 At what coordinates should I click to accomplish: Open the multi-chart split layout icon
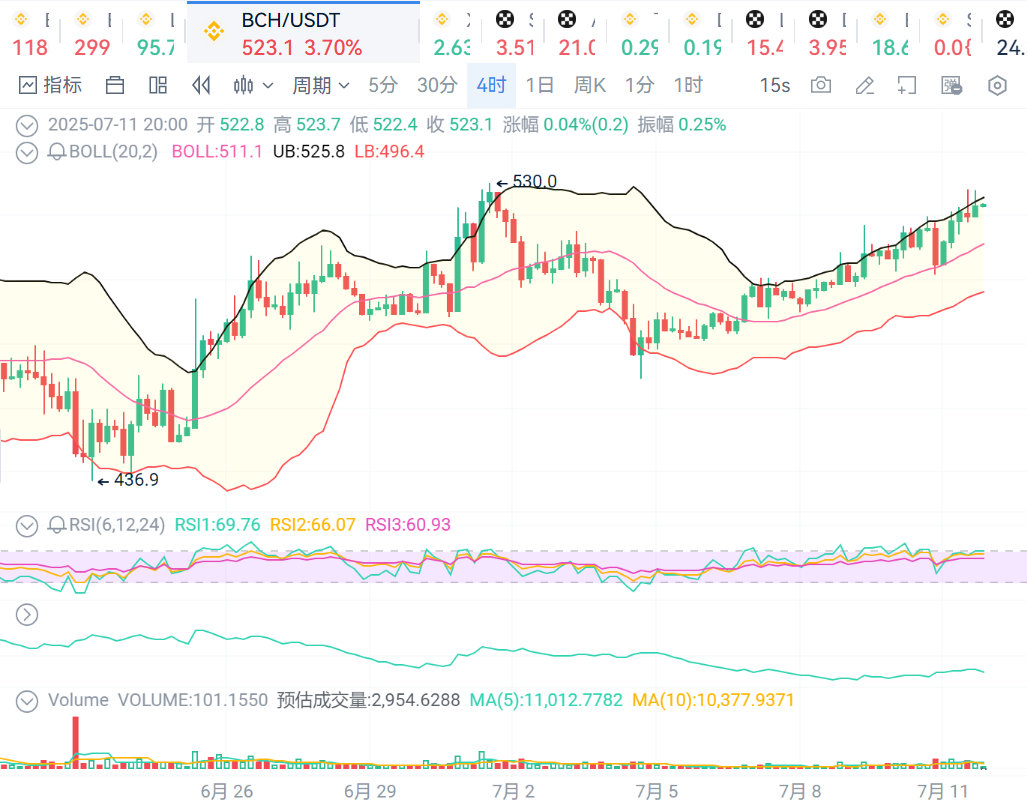(158, 85)
